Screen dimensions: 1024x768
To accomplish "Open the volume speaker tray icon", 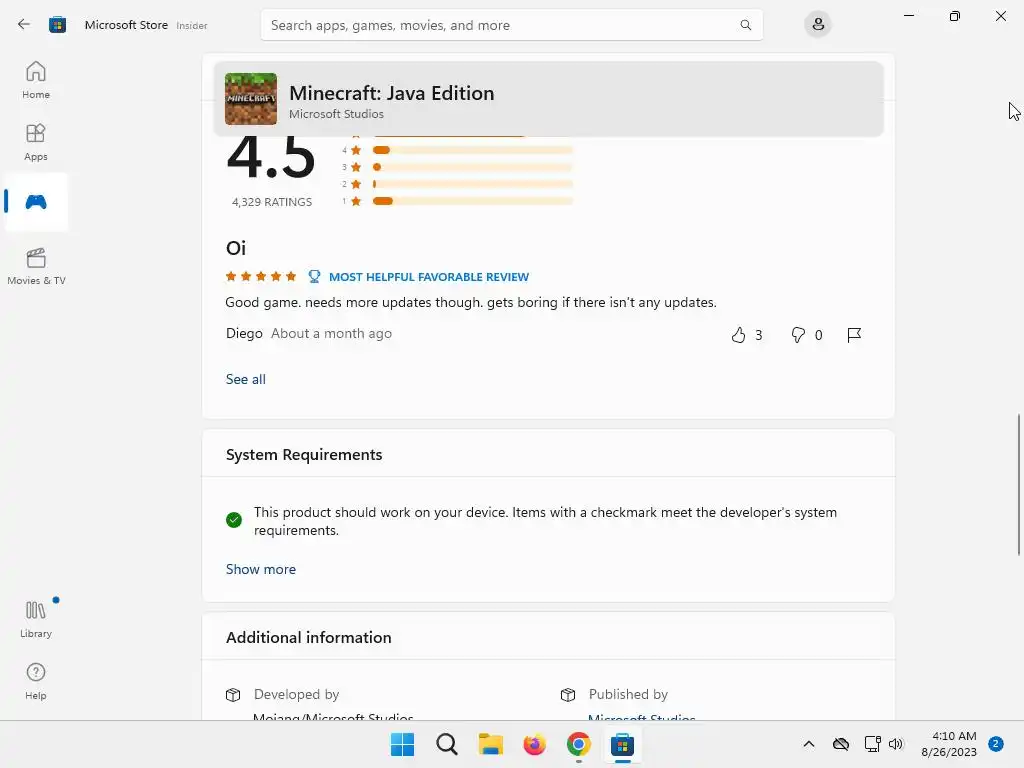I will click(896, 744).
